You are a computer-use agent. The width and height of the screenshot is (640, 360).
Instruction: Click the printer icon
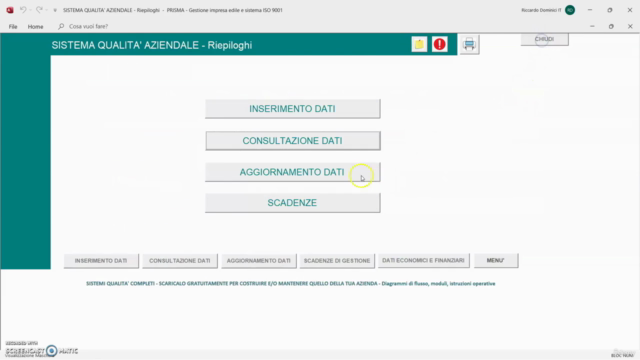point(469,44)
